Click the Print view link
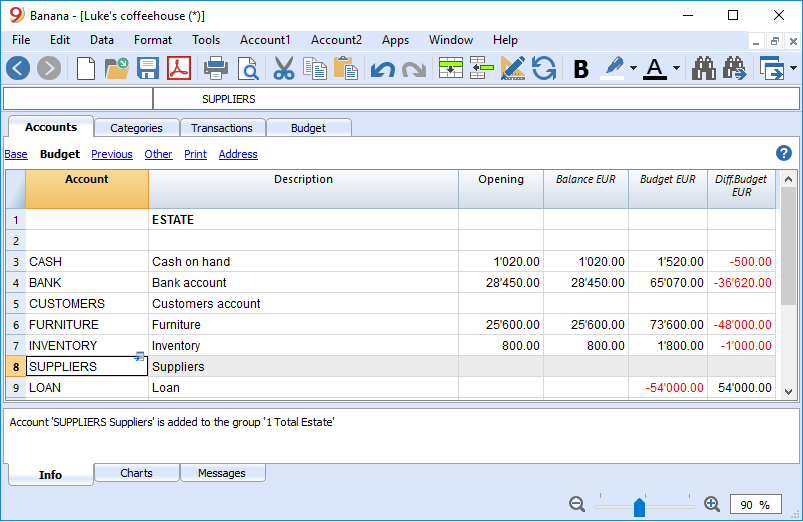Image resolution: width=803 pixels, height=522 pixels. click(x=196, y=154)
